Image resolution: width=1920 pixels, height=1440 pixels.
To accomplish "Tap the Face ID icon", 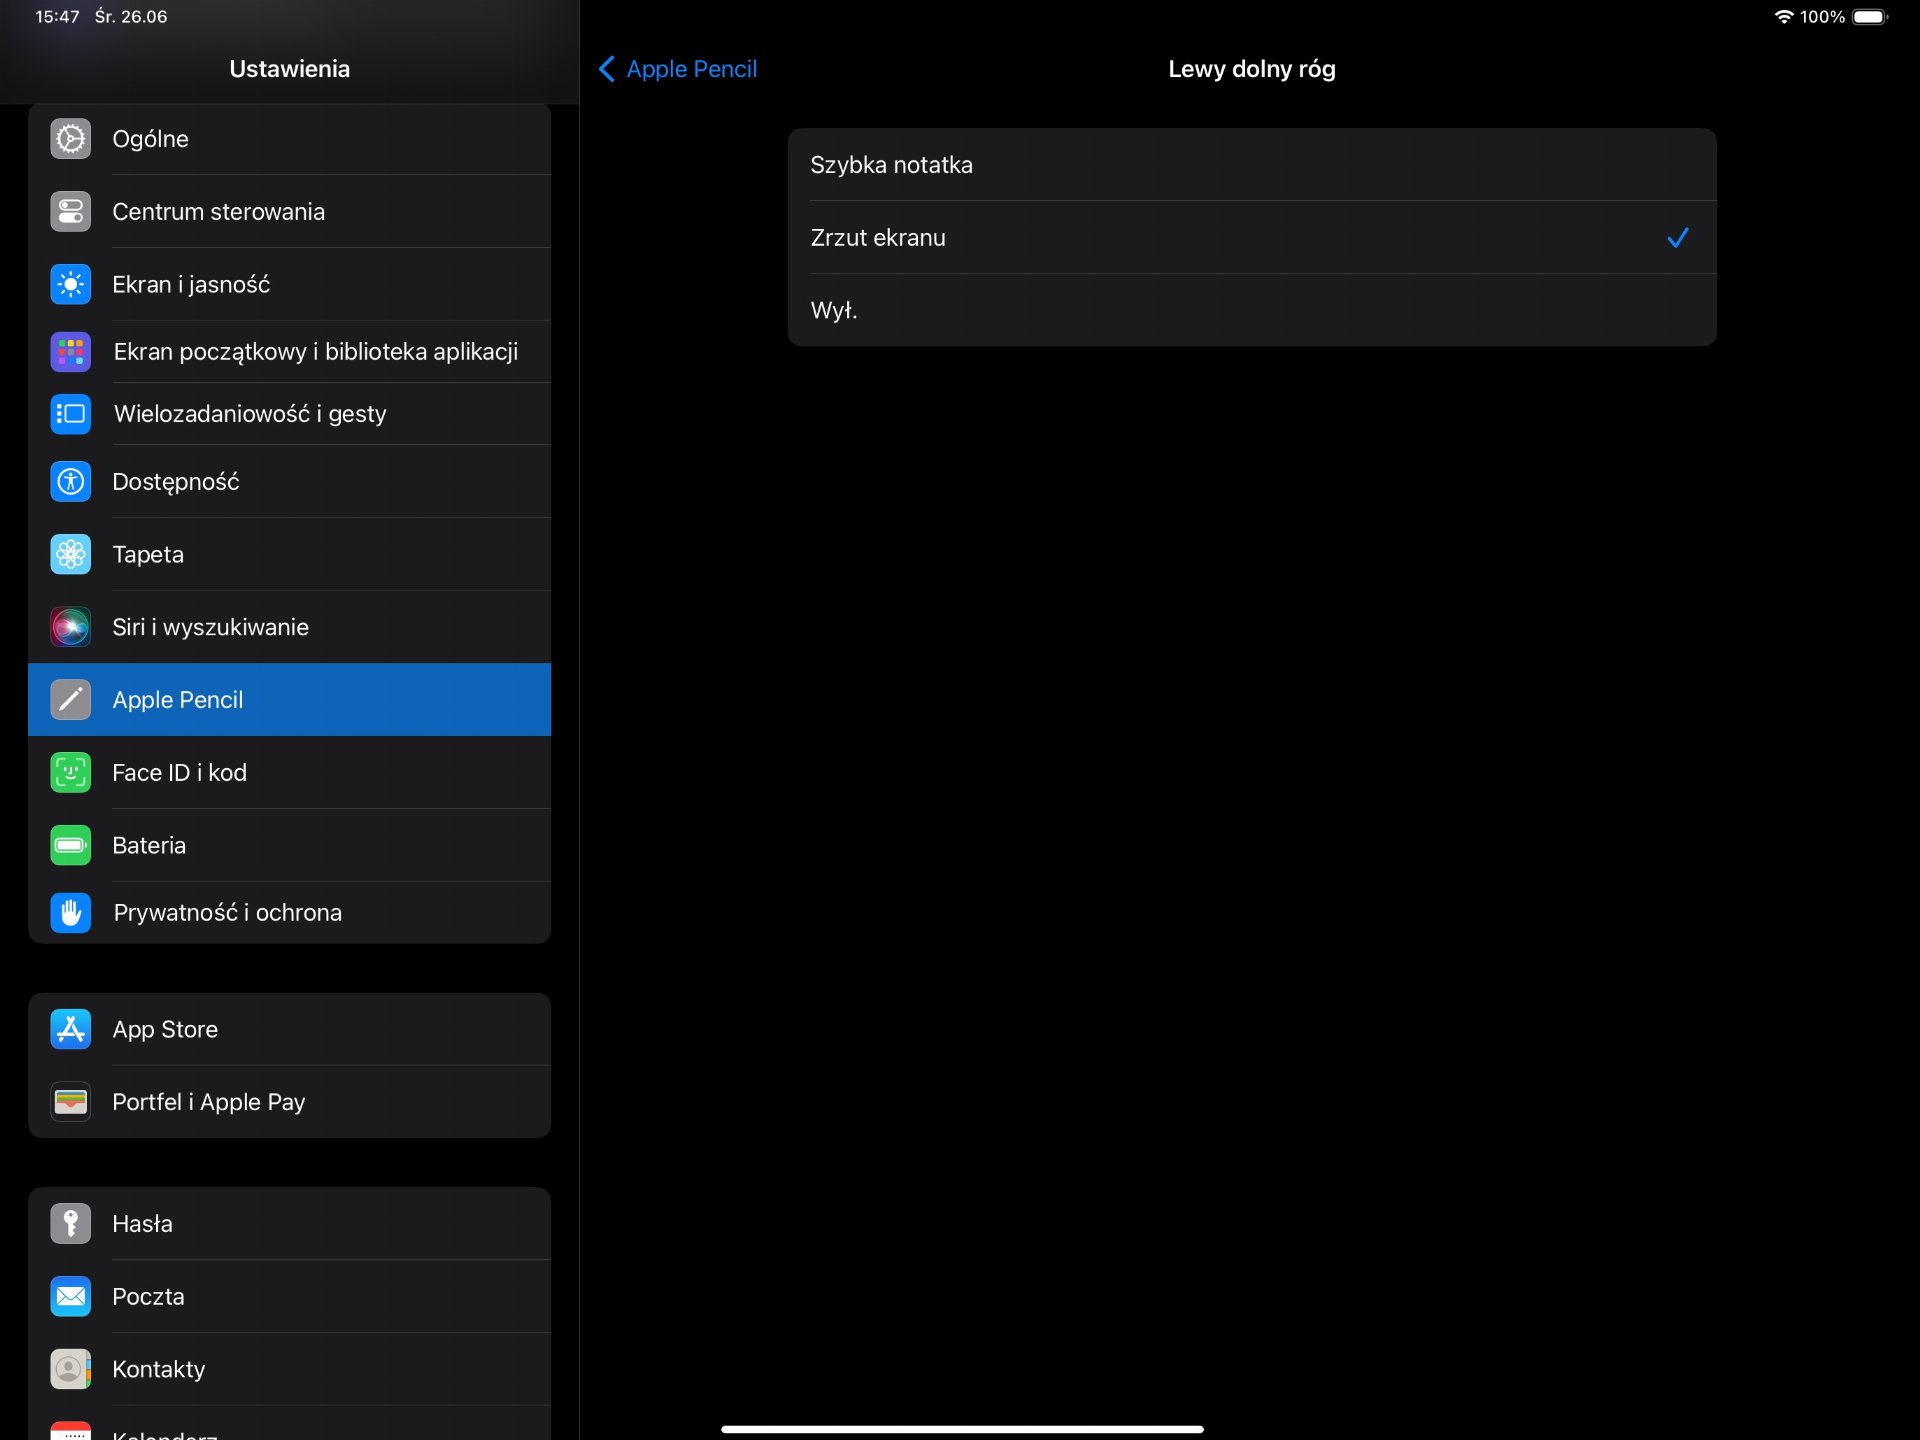I will 70,773.
